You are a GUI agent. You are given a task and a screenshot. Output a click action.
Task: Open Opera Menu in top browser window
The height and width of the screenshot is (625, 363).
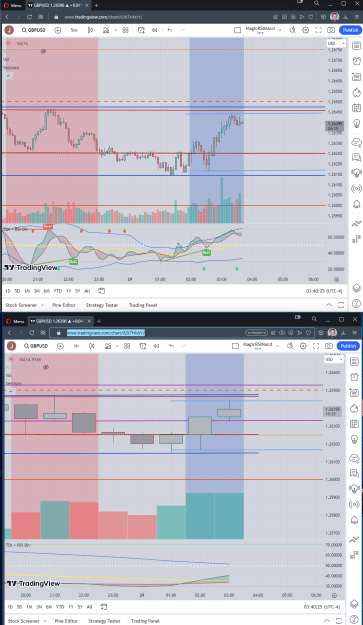[x=13, y=5]
